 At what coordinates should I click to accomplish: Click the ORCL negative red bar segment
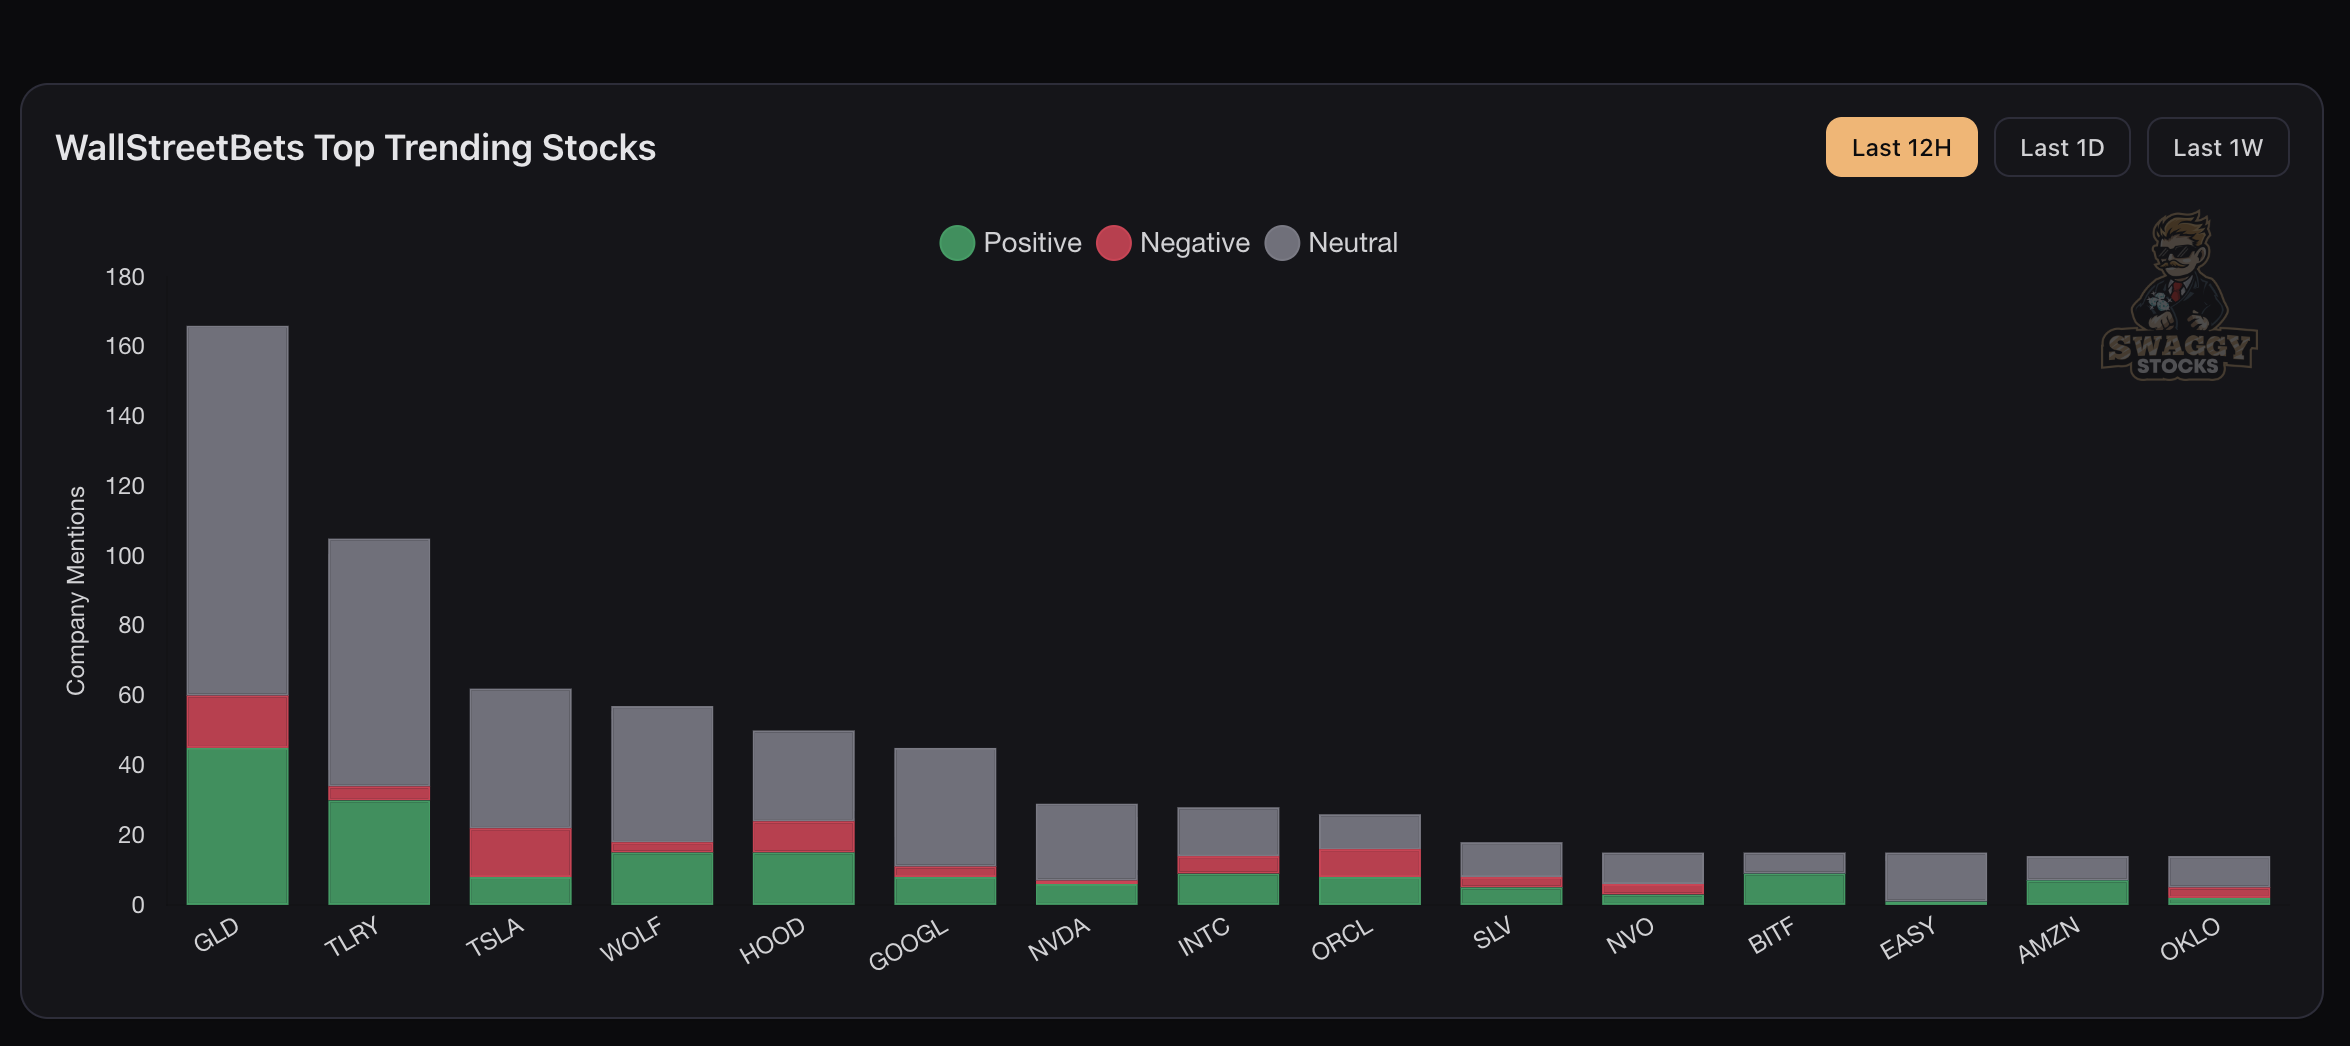(1369, 863)
